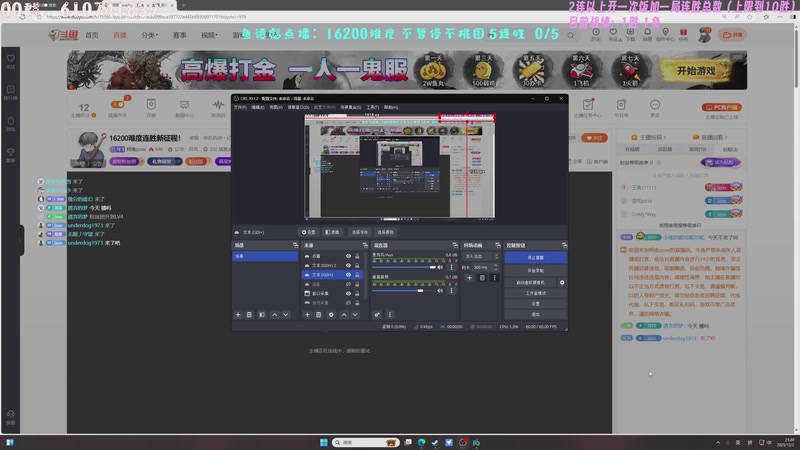
Task: Open the 工具(T) menu in OBS
Action: 372,107
